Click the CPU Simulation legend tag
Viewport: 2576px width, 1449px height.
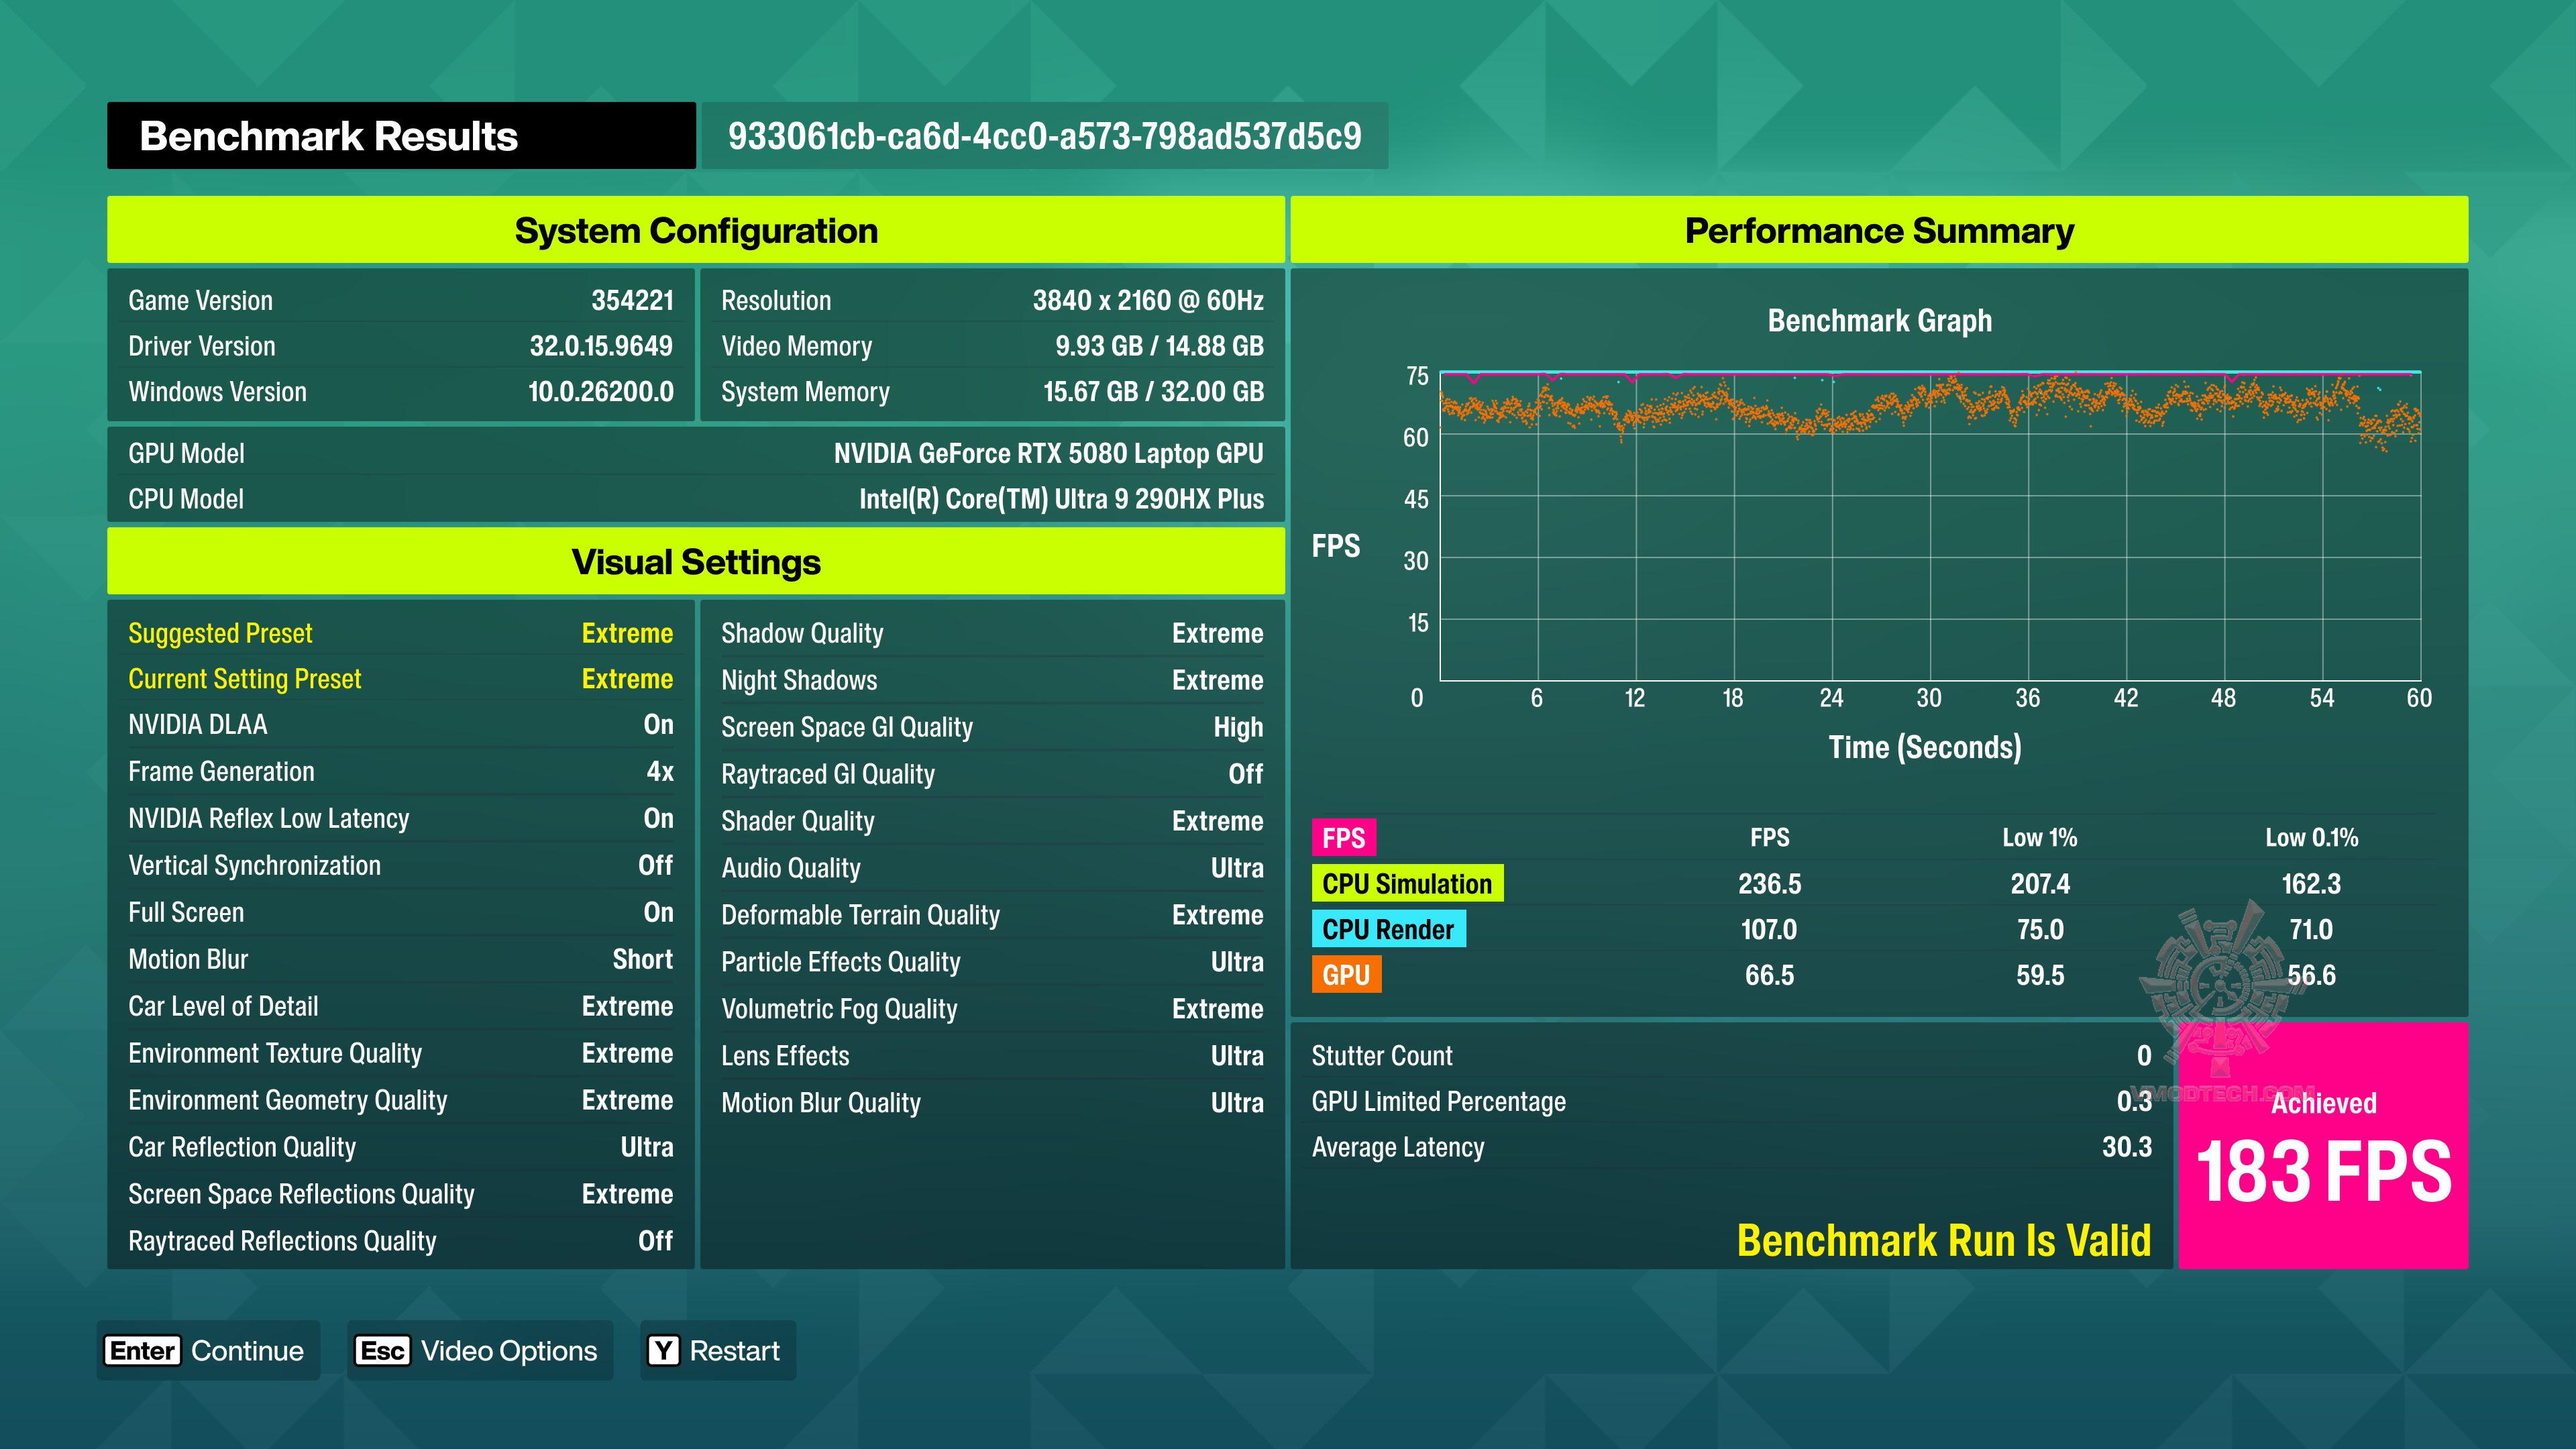tap(1407, 884)
